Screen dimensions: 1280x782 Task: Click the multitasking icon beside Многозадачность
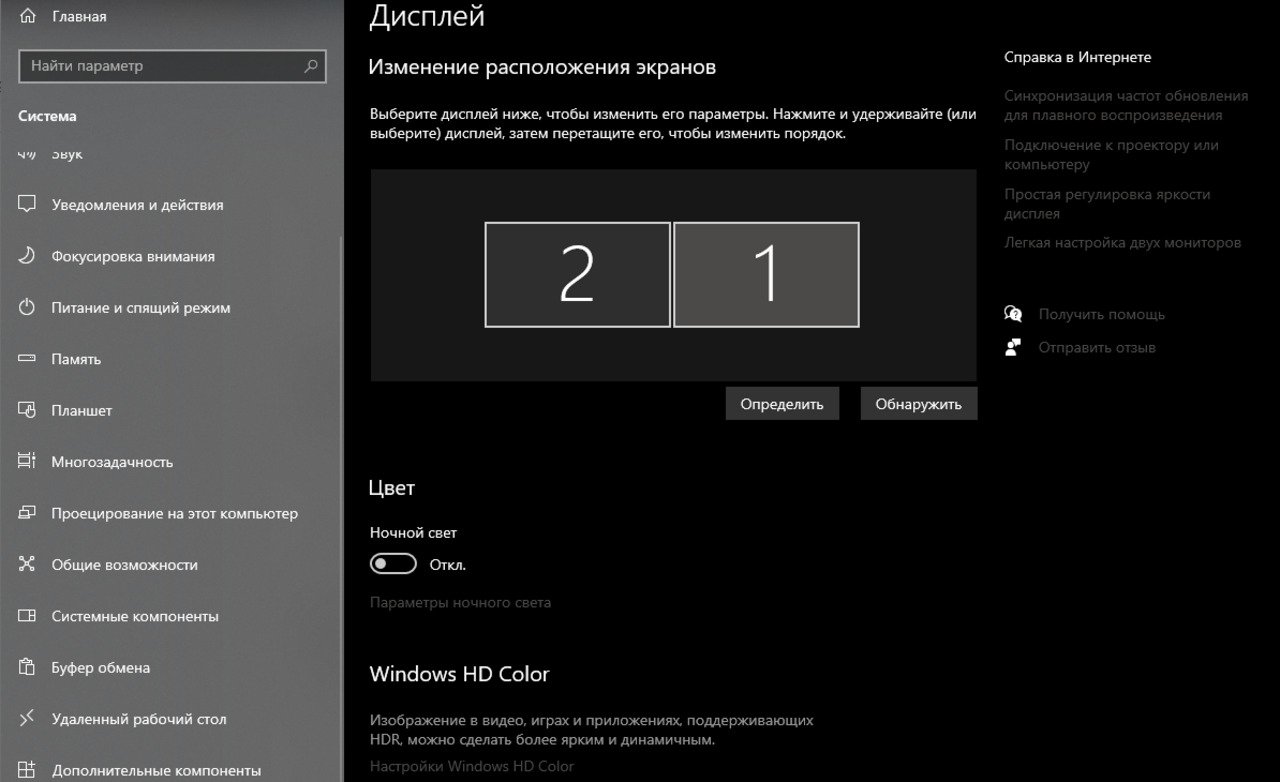[x=27, y=461]
